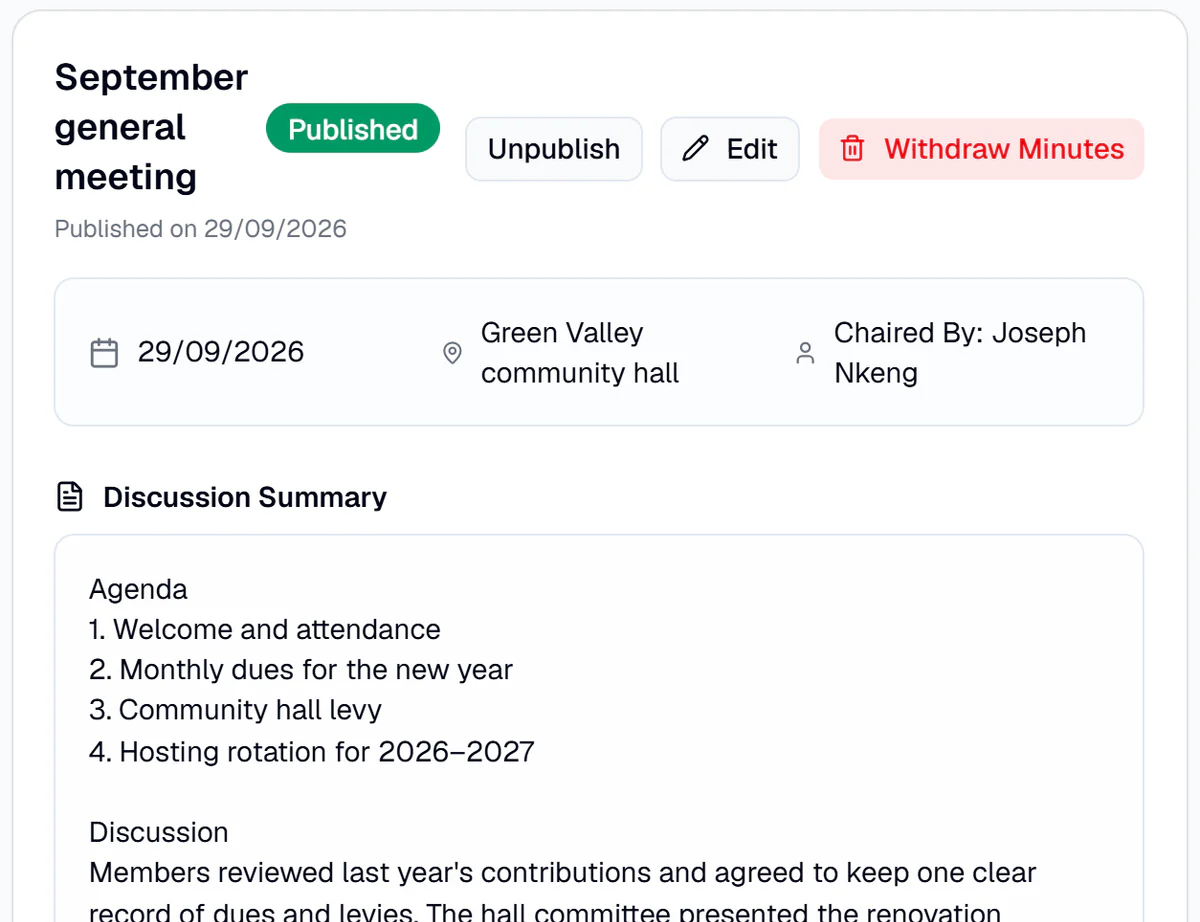Click the 'Discussion Summary' heading
Image resolution: width=1200 pixels, height=922 pixels.
[x=245, y=497]
